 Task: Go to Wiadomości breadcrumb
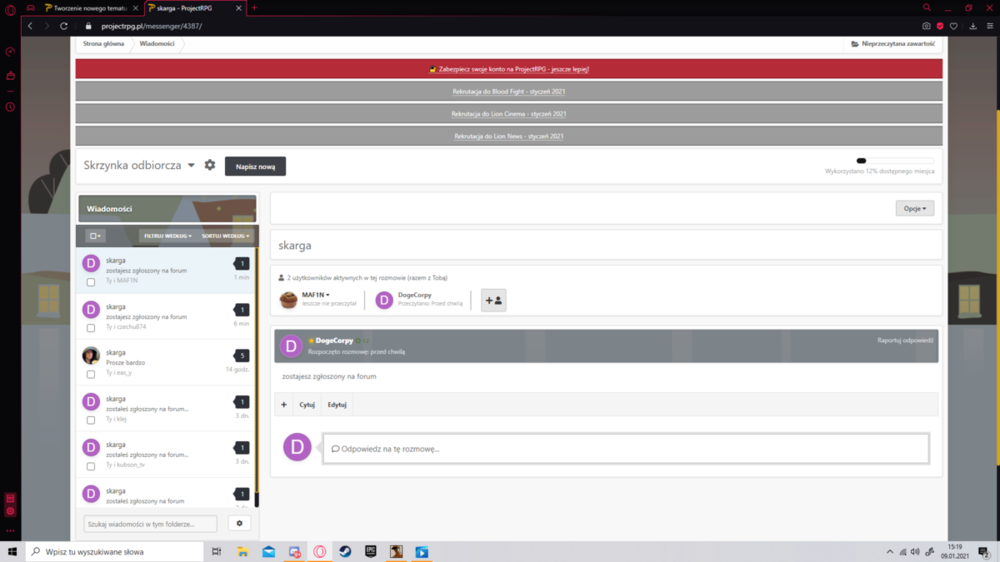click(157, 44)
